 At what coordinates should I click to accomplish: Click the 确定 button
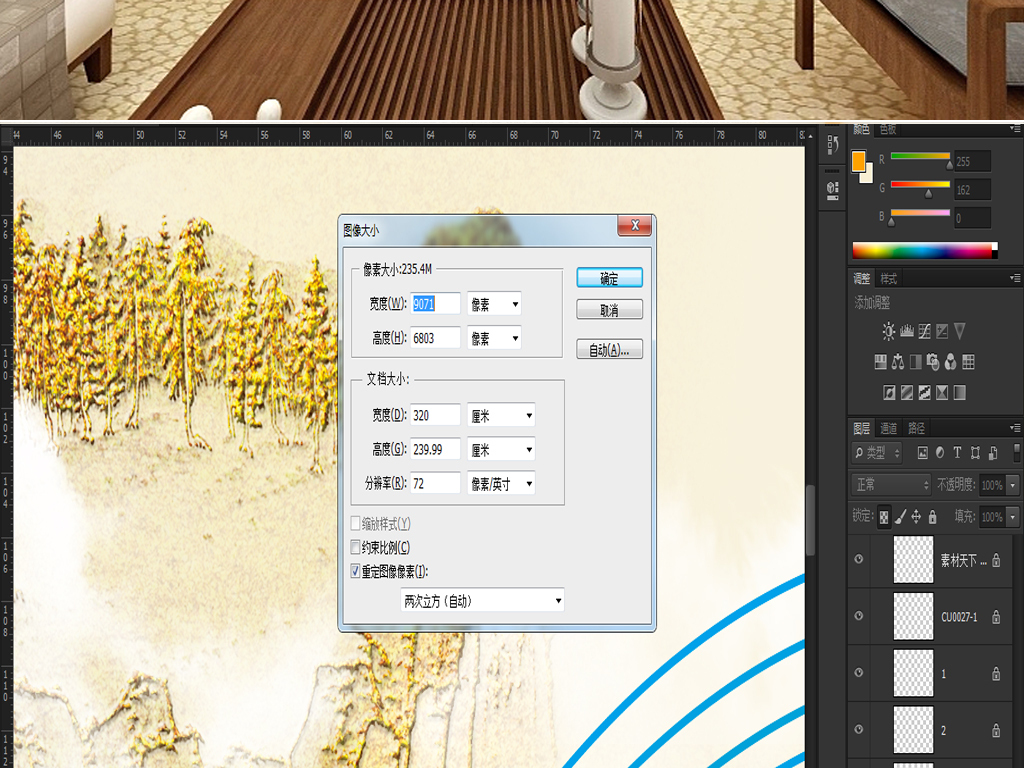click(x=609, y=278)
